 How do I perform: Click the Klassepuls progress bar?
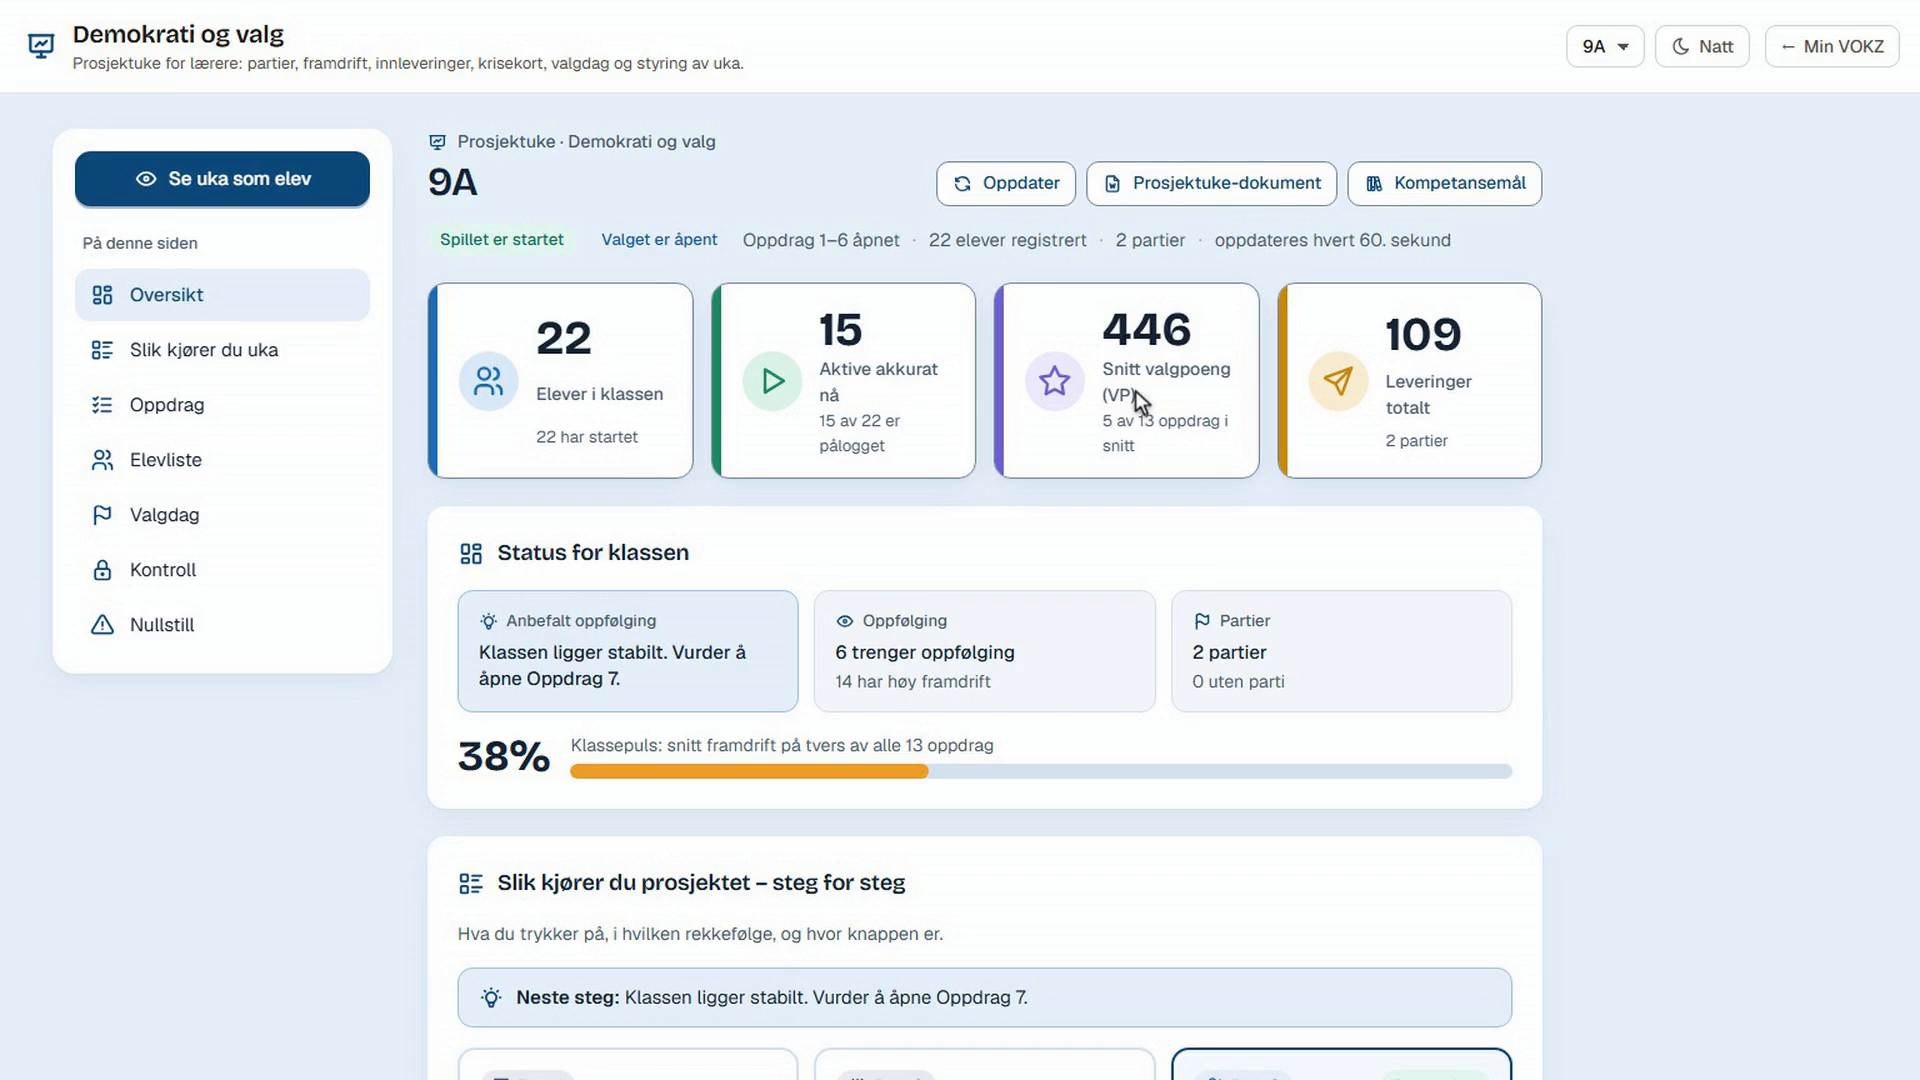(1041, 771)
